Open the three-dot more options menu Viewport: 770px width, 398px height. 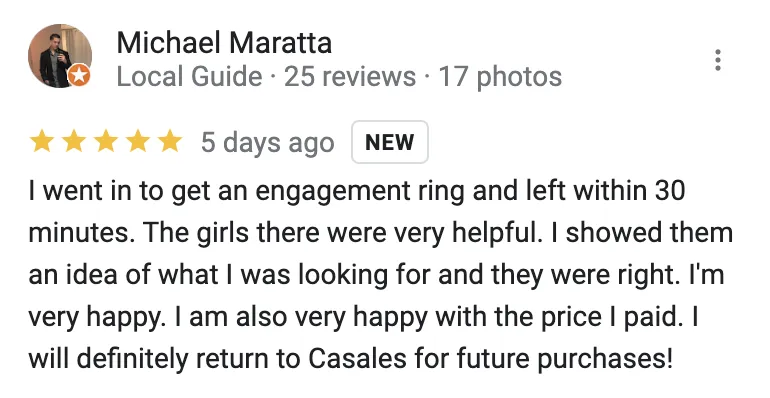pyautogui.click(x=717, y=60)
